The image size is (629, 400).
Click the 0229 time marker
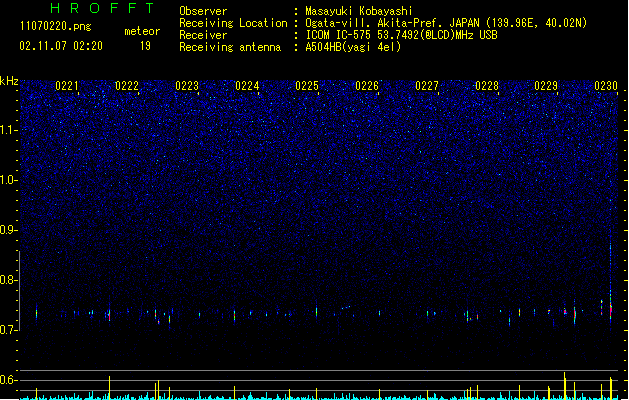pos(546,86)
